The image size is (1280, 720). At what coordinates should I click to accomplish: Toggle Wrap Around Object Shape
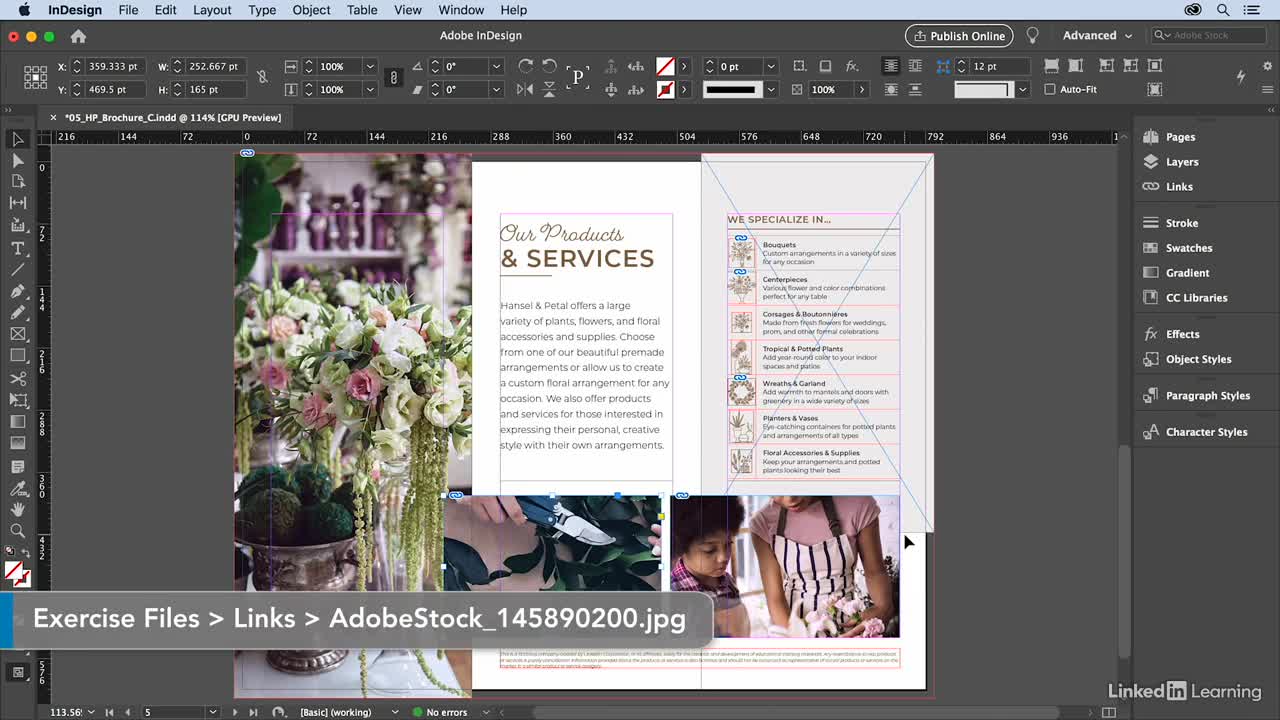click(890, 89)
